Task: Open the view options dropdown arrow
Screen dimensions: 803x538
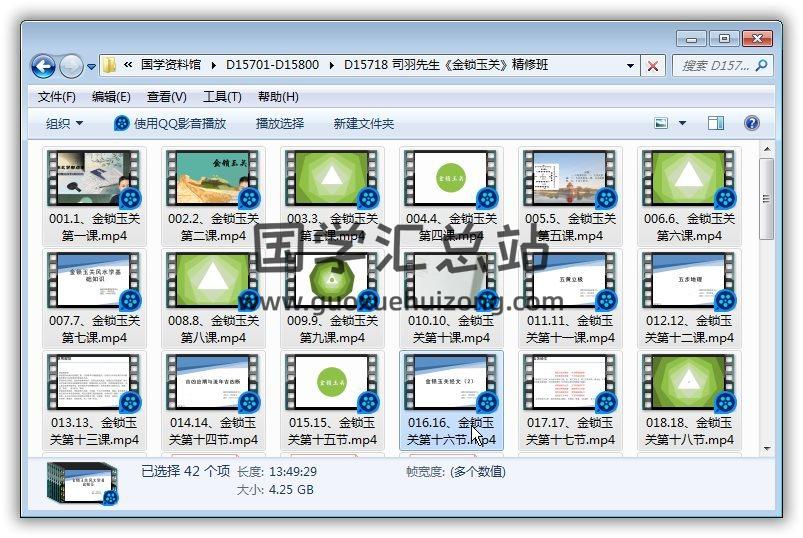Action: (x=682, y=123)
